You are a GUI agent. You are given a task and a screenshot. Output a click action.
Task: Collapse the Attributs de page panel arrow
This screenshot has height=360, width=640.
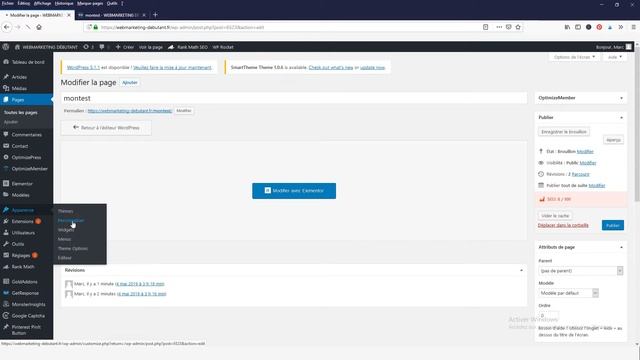621,247
